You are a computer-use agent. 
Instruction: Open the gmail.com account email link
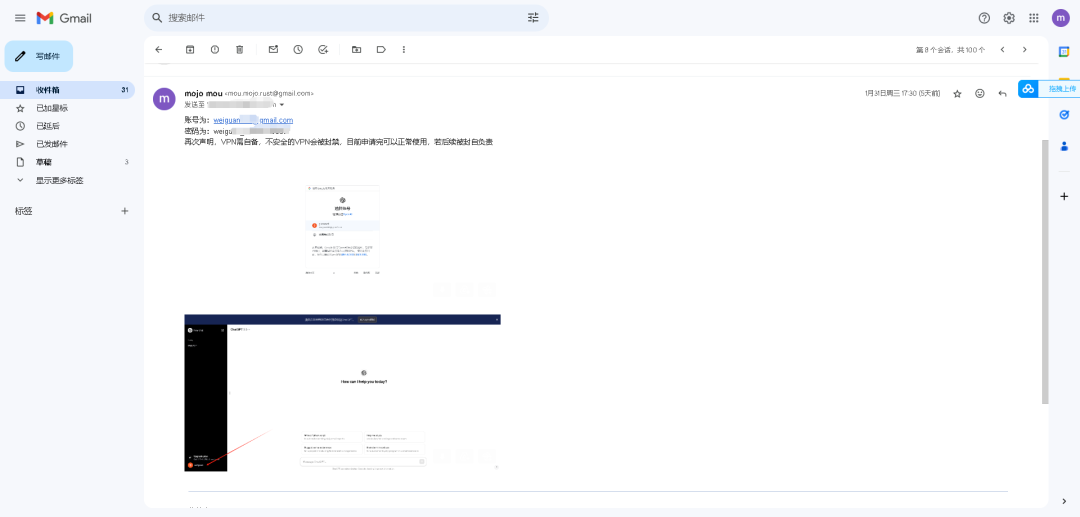click(x=253, y=120)
